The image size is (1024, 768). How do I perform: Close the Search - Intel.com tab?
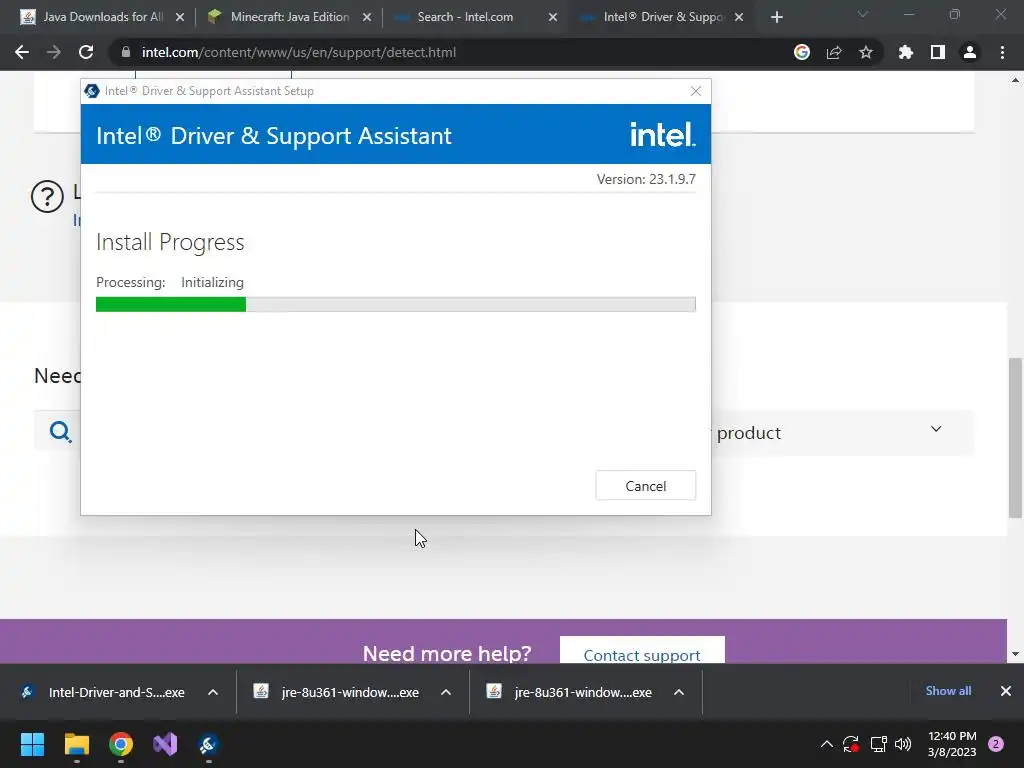coord(553,18)
